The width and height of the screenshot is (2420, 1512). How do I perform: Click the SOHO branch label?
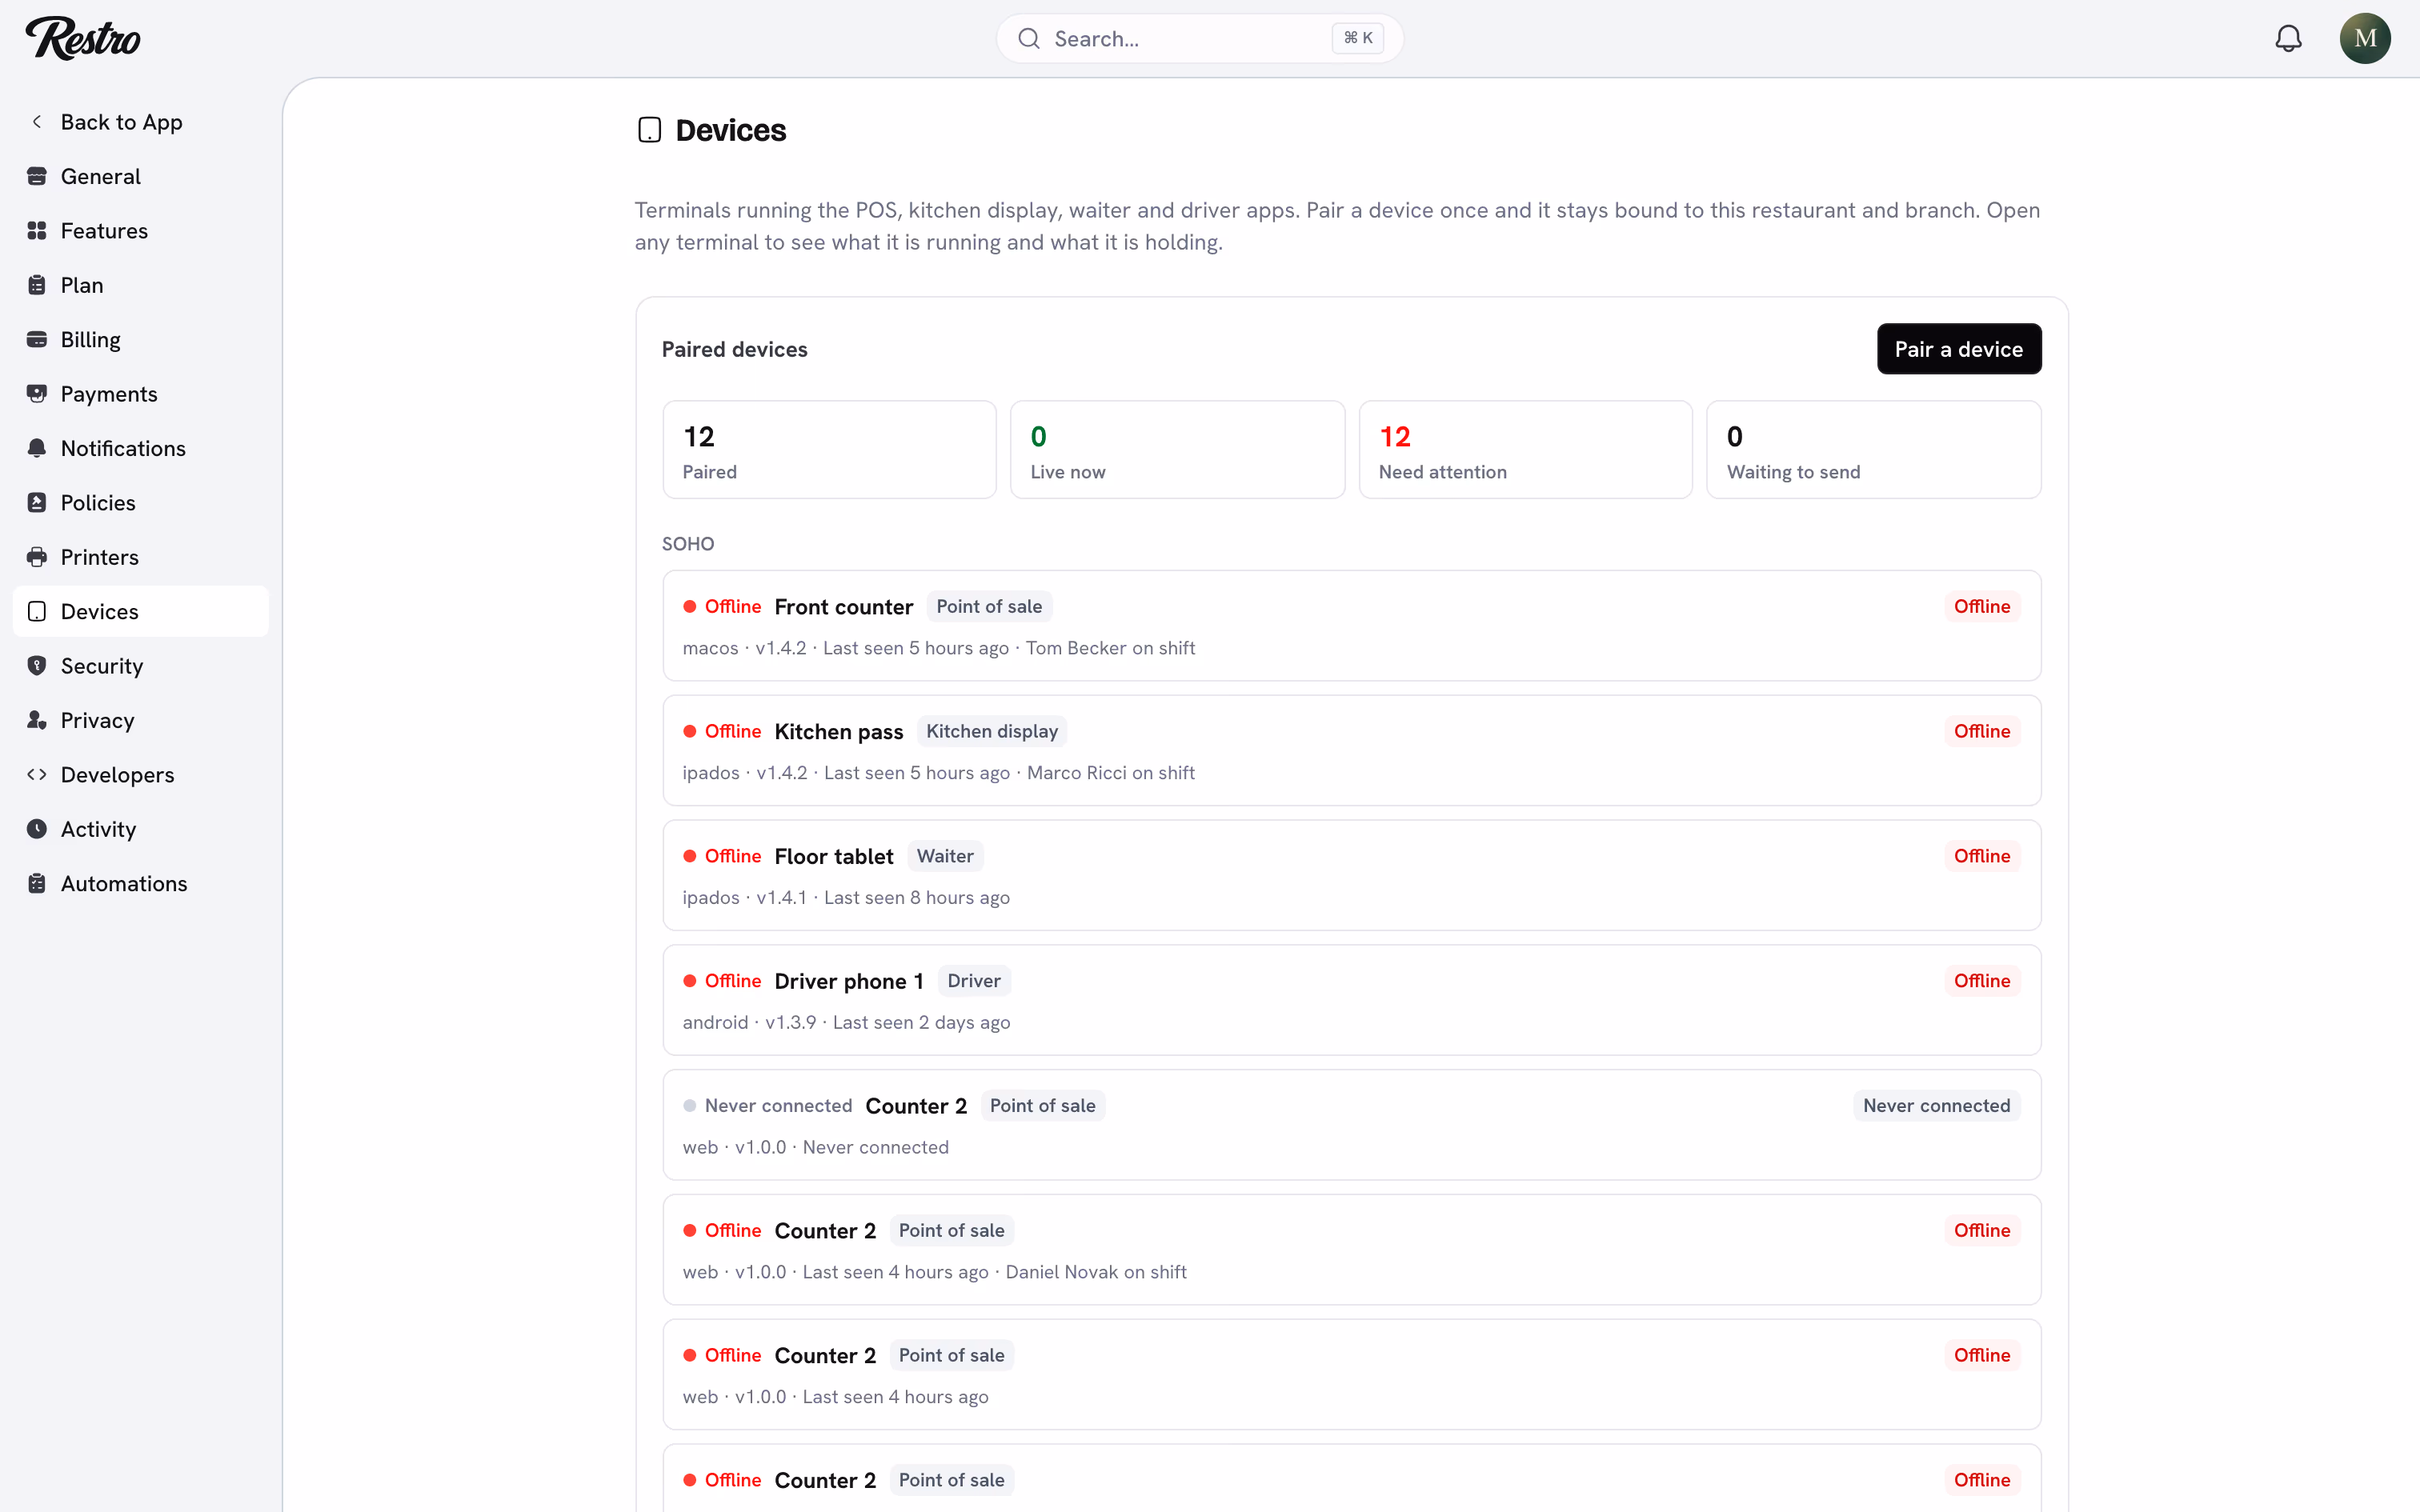pos(688,544)
